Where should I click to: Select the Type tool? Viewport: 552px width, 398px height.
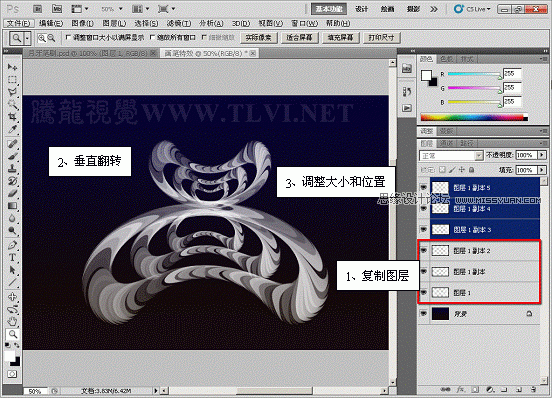point(12,257)
